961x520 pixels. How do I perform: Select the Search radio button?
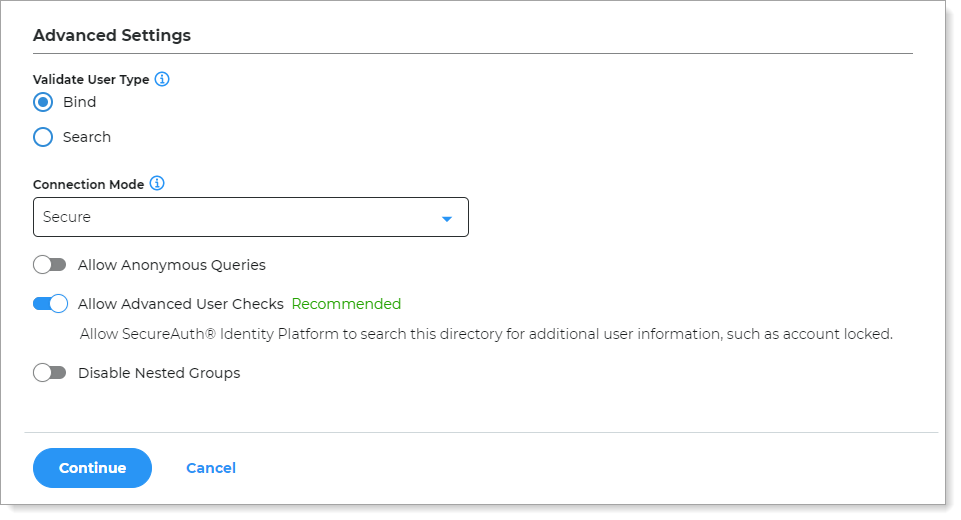click(x=43, y=137)
